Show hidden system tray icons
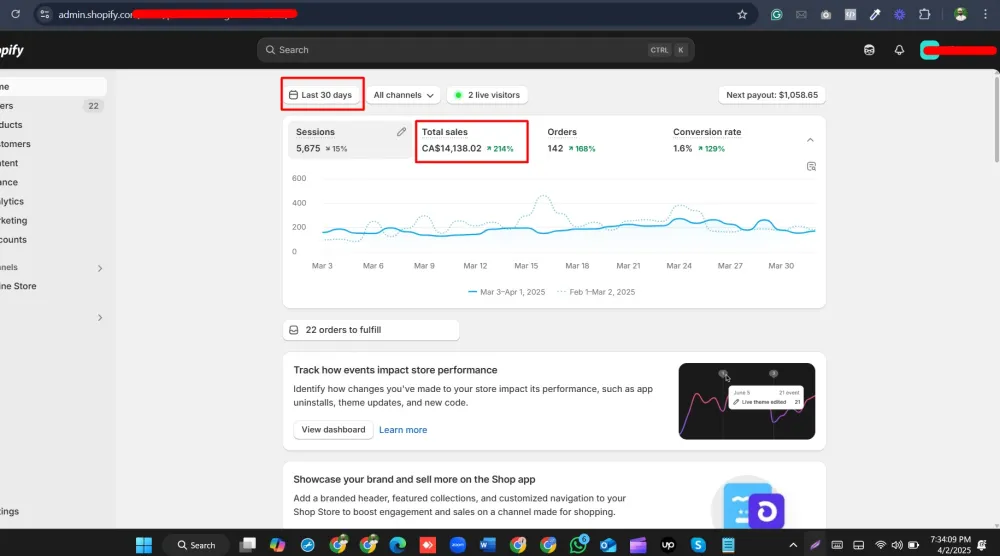The height and width of the screenshot is (556, 1000). click(x=793, y=545)
